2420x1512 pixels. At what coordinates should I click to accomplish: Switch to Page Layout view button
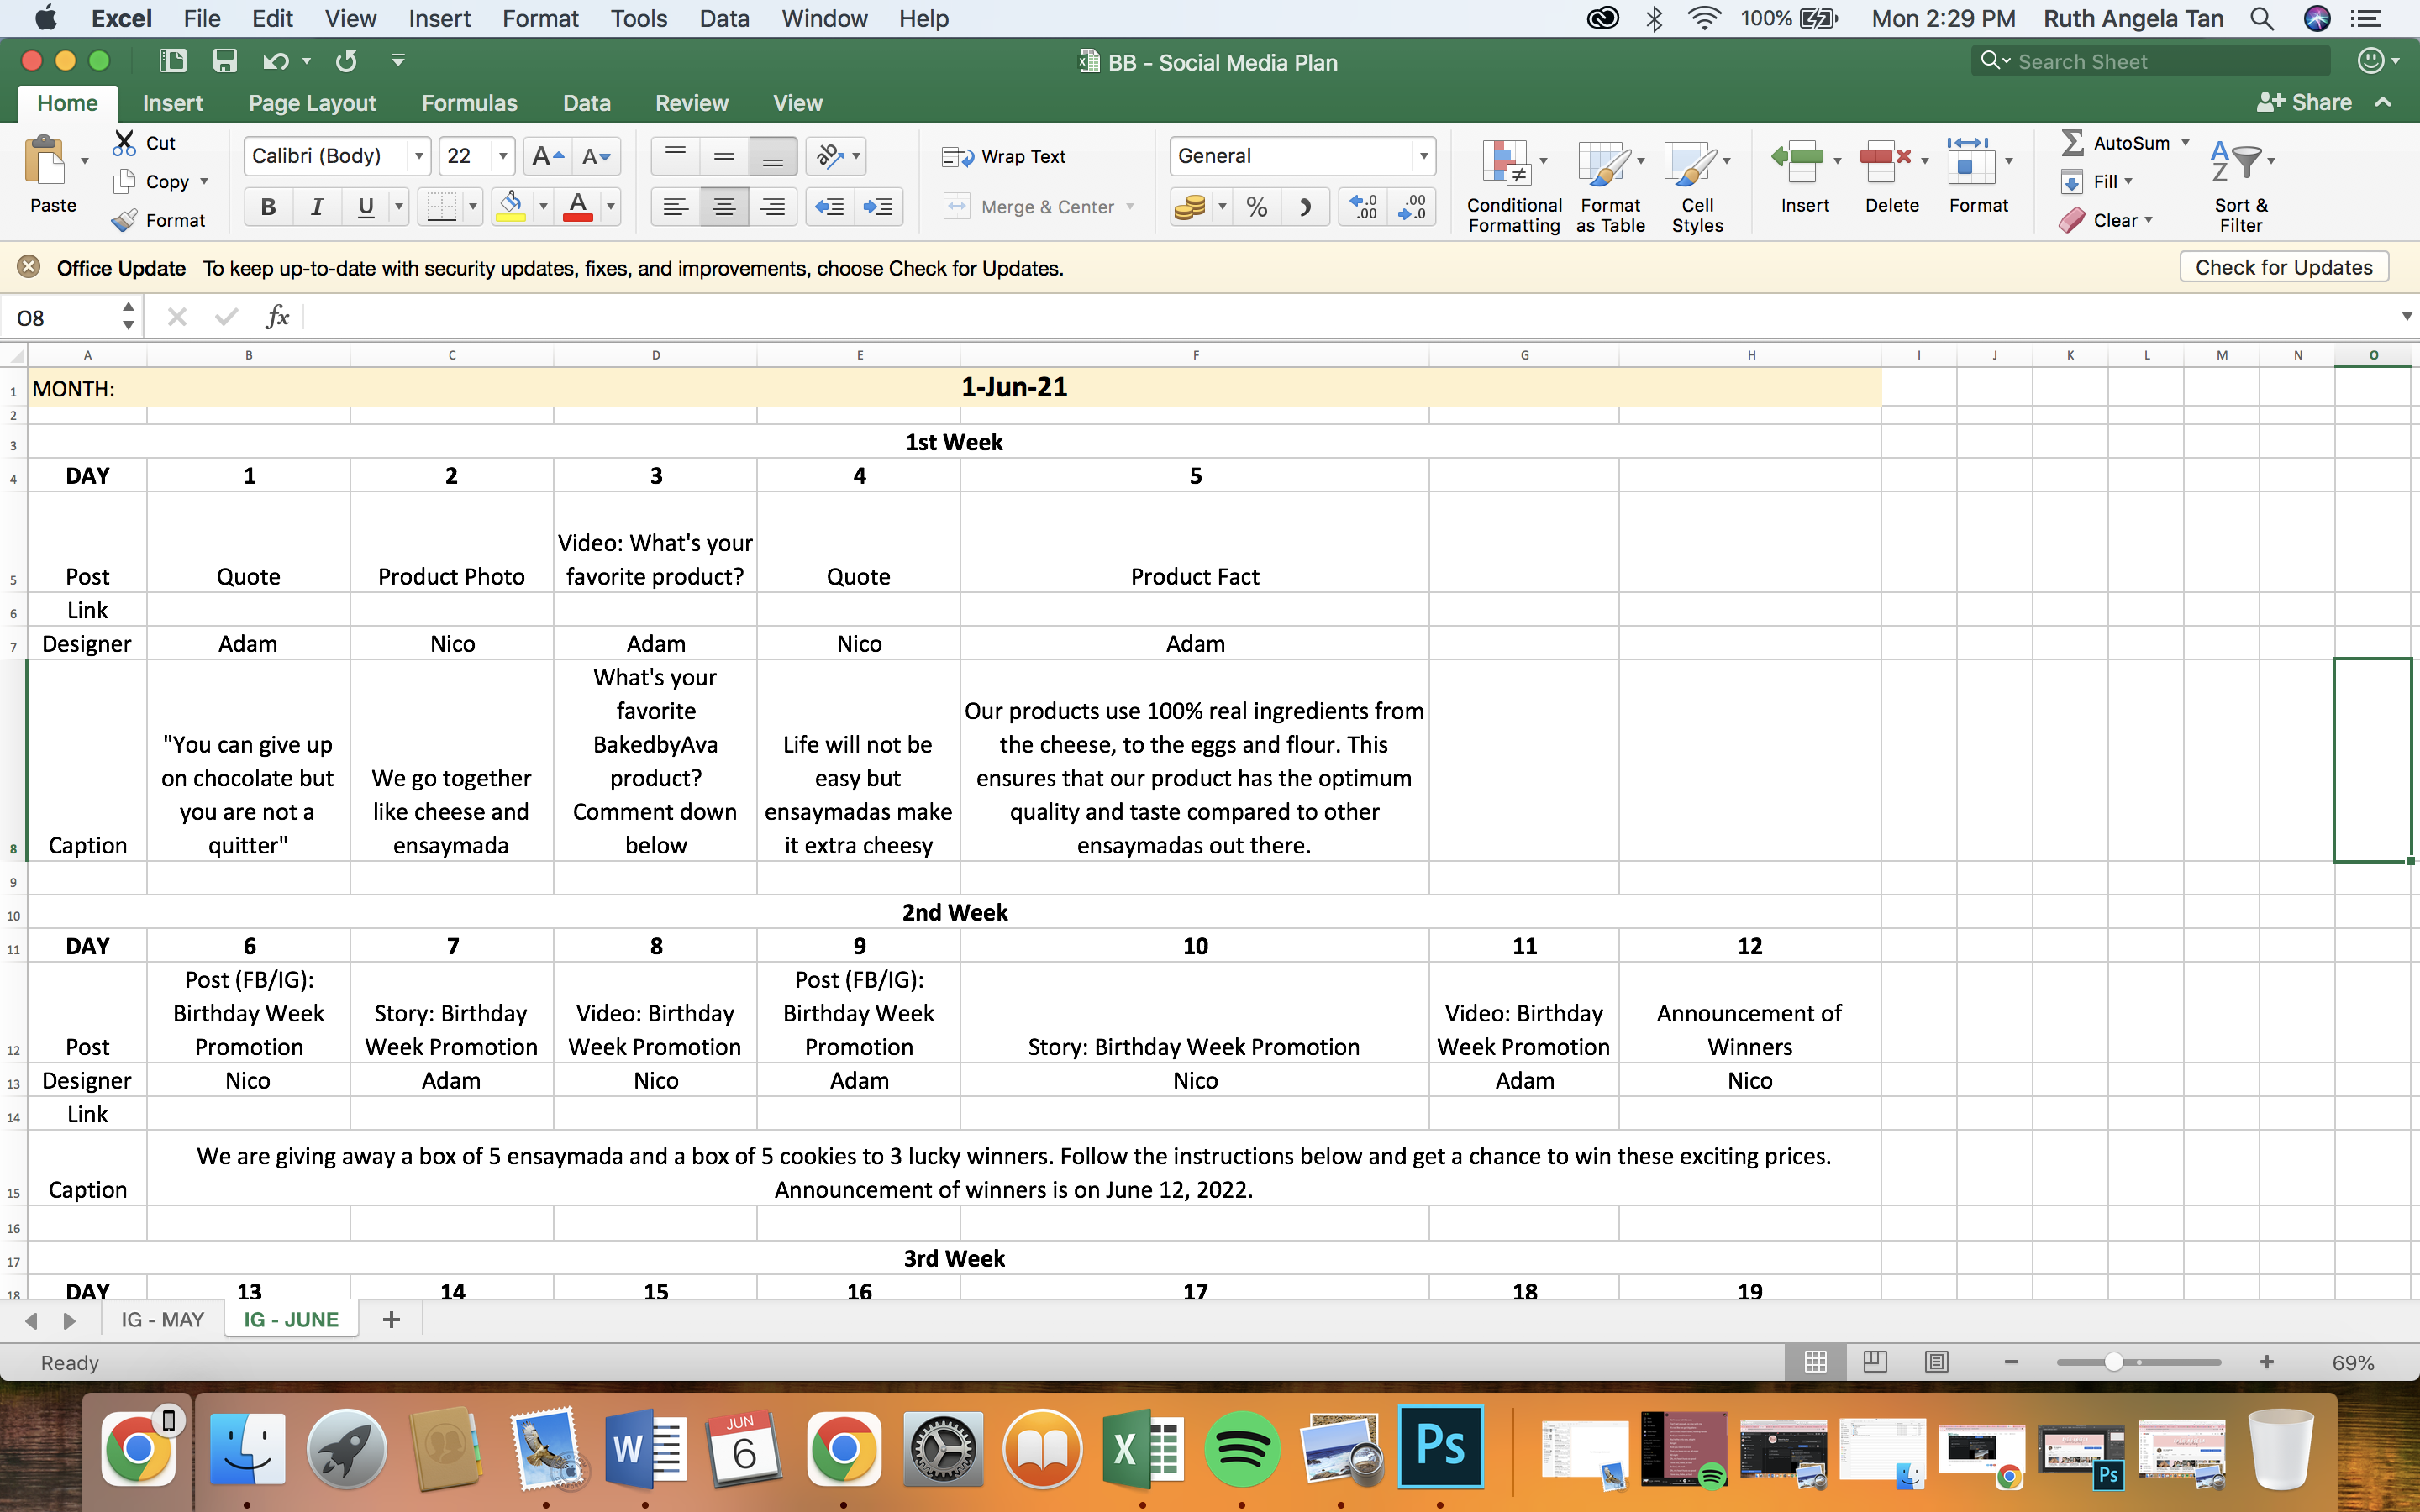(1875, 1362)
